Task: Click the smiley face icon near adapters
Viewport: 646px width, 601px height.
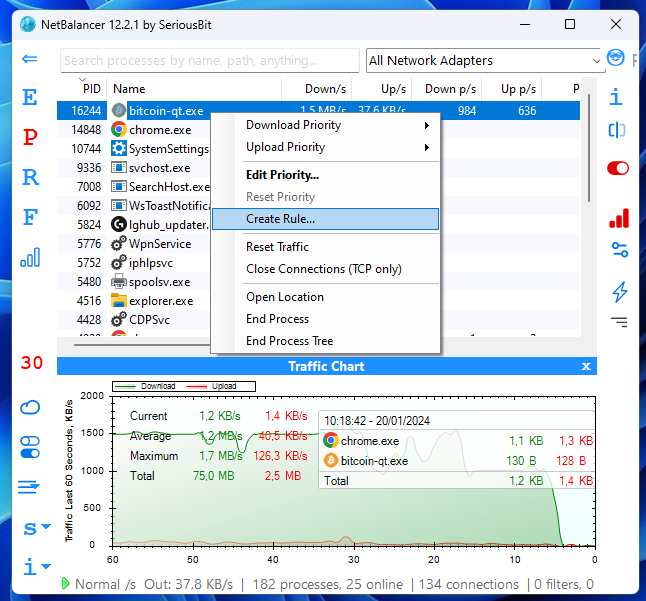Action: coord(616,58)
